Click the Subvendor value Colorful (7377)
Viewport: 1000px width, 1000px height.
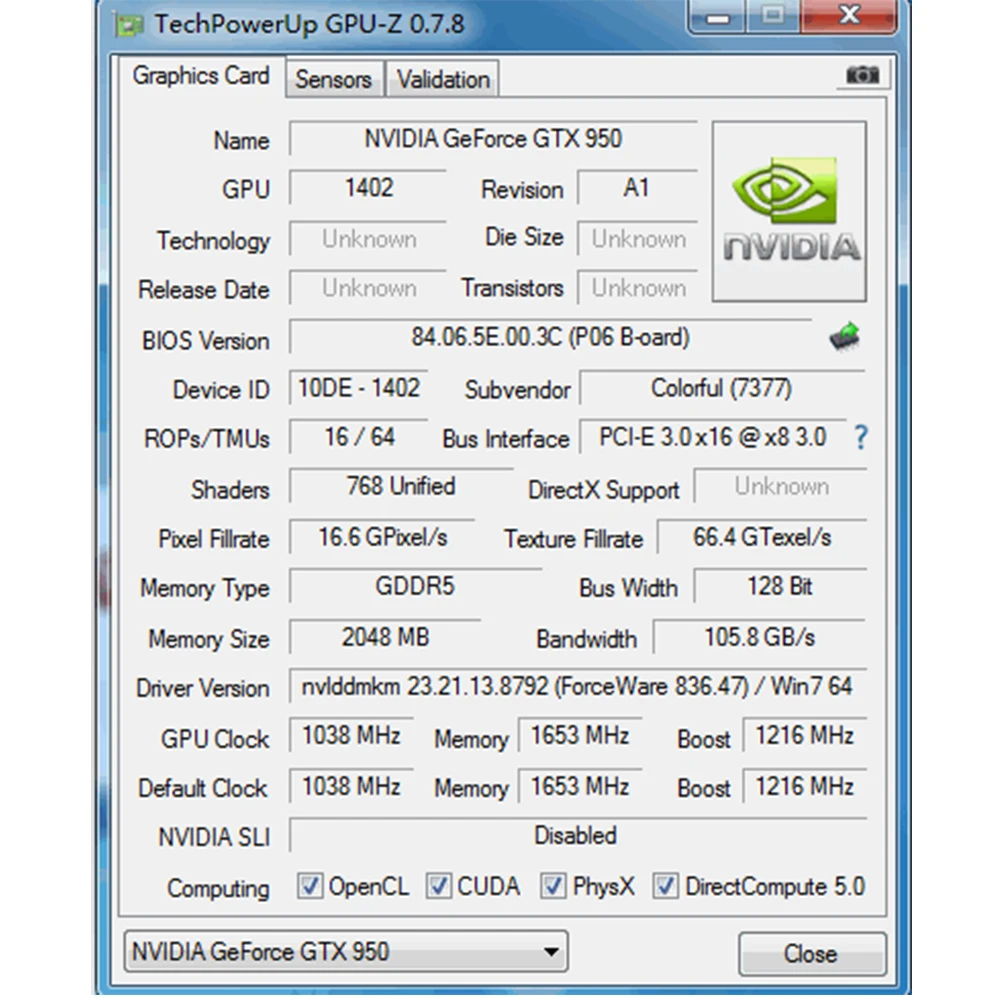click(x=722, y=388)
